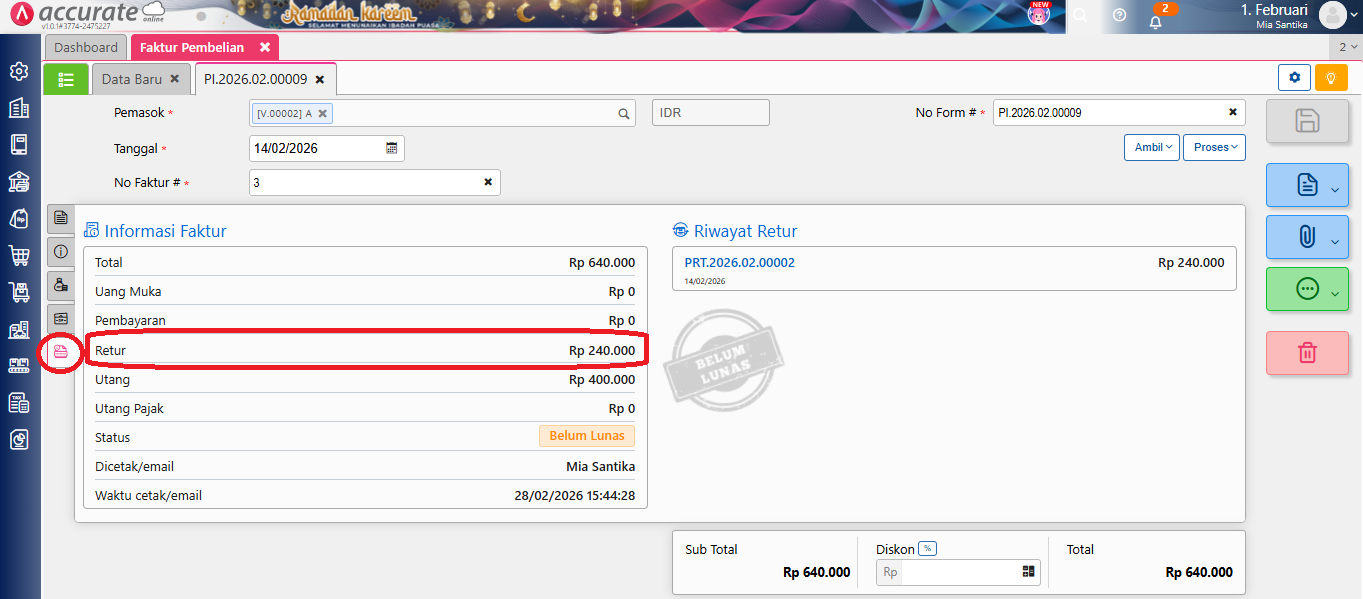Open the form settings gear button
Viewport: 1363px width, 599px height.
point(1294,78)
